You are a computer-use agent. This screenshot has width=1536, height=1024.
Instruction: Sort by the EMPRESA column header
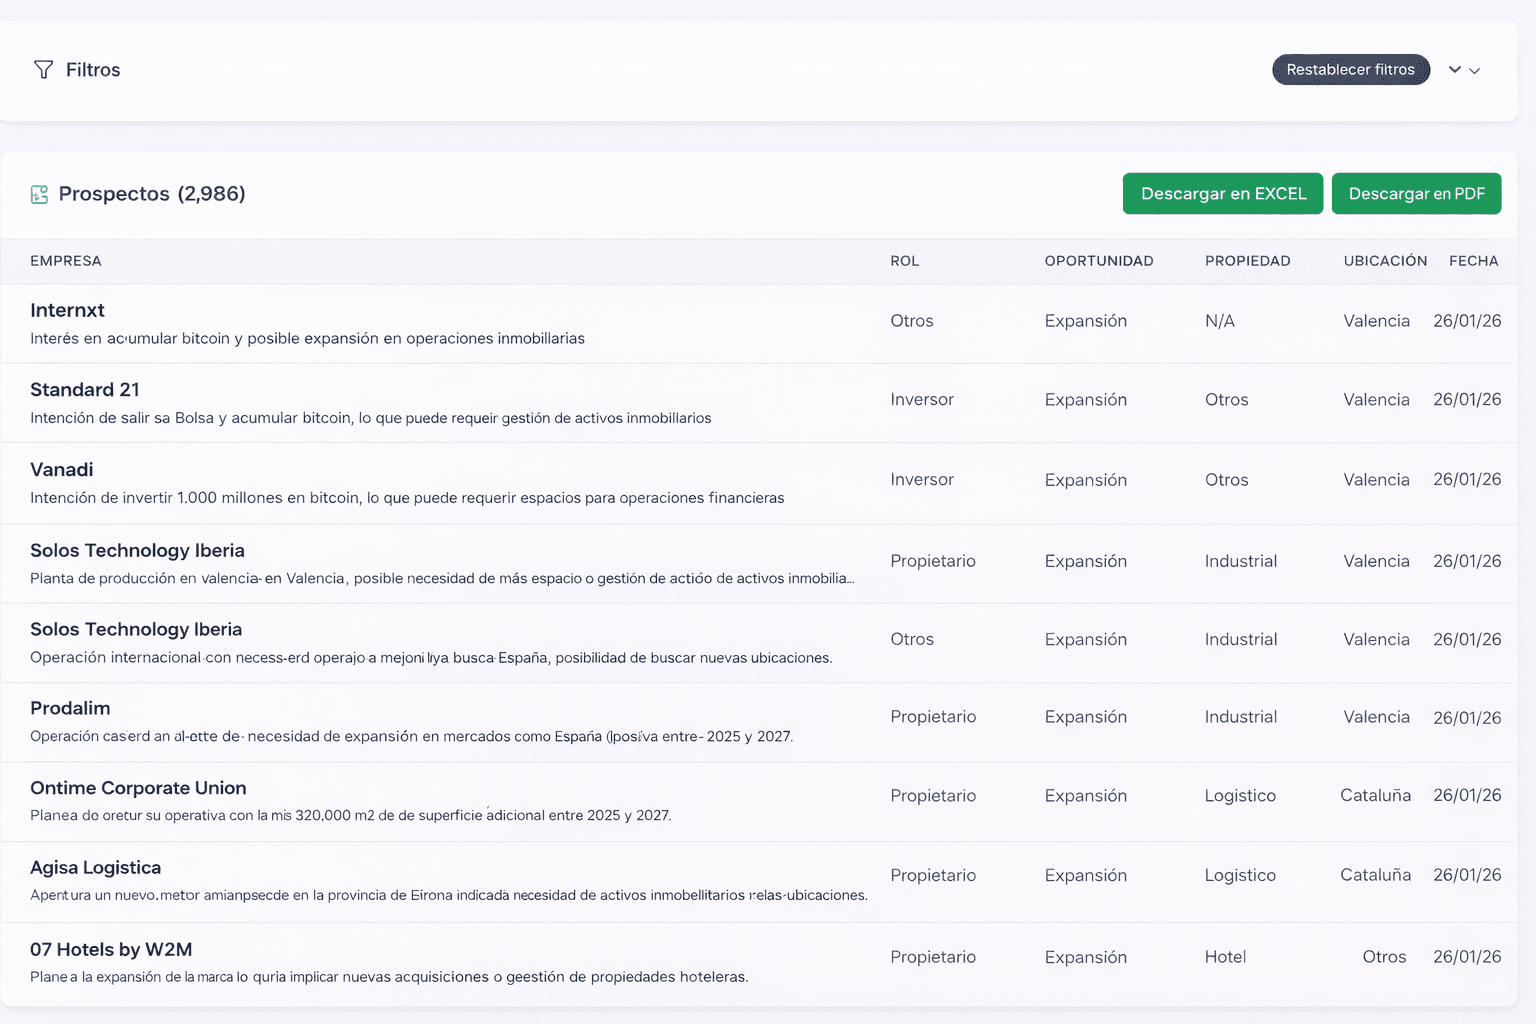click(66, 261)
